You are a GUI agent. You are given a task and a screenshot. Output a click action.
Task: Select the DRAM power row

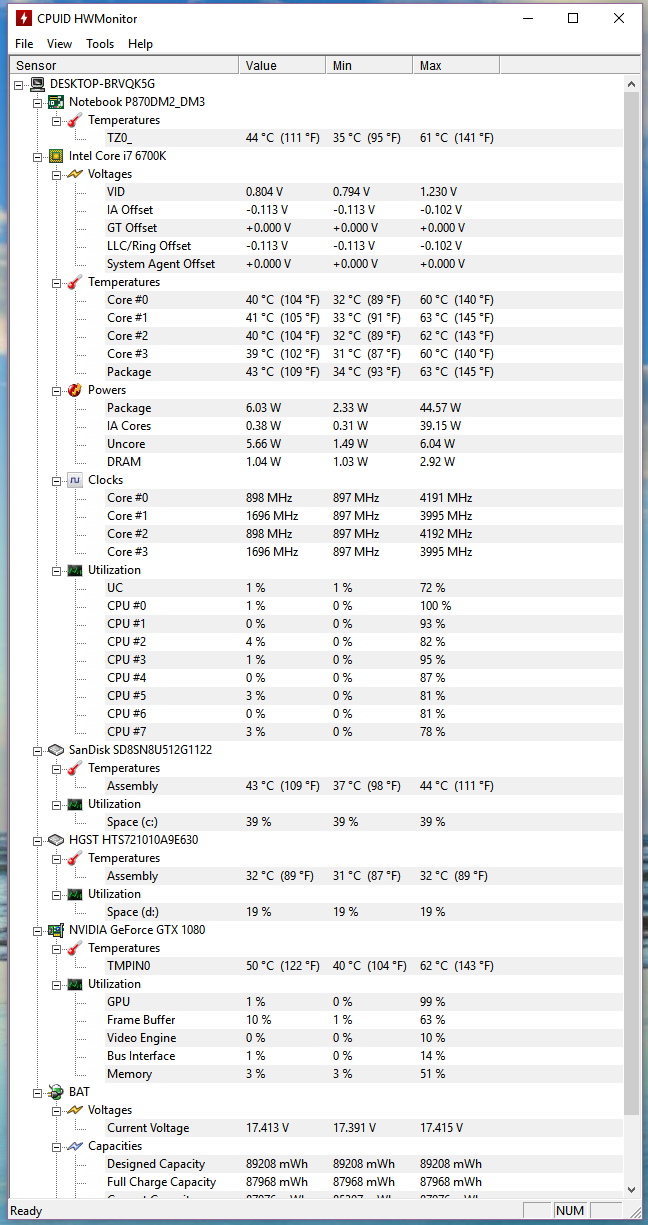(364, 462)
